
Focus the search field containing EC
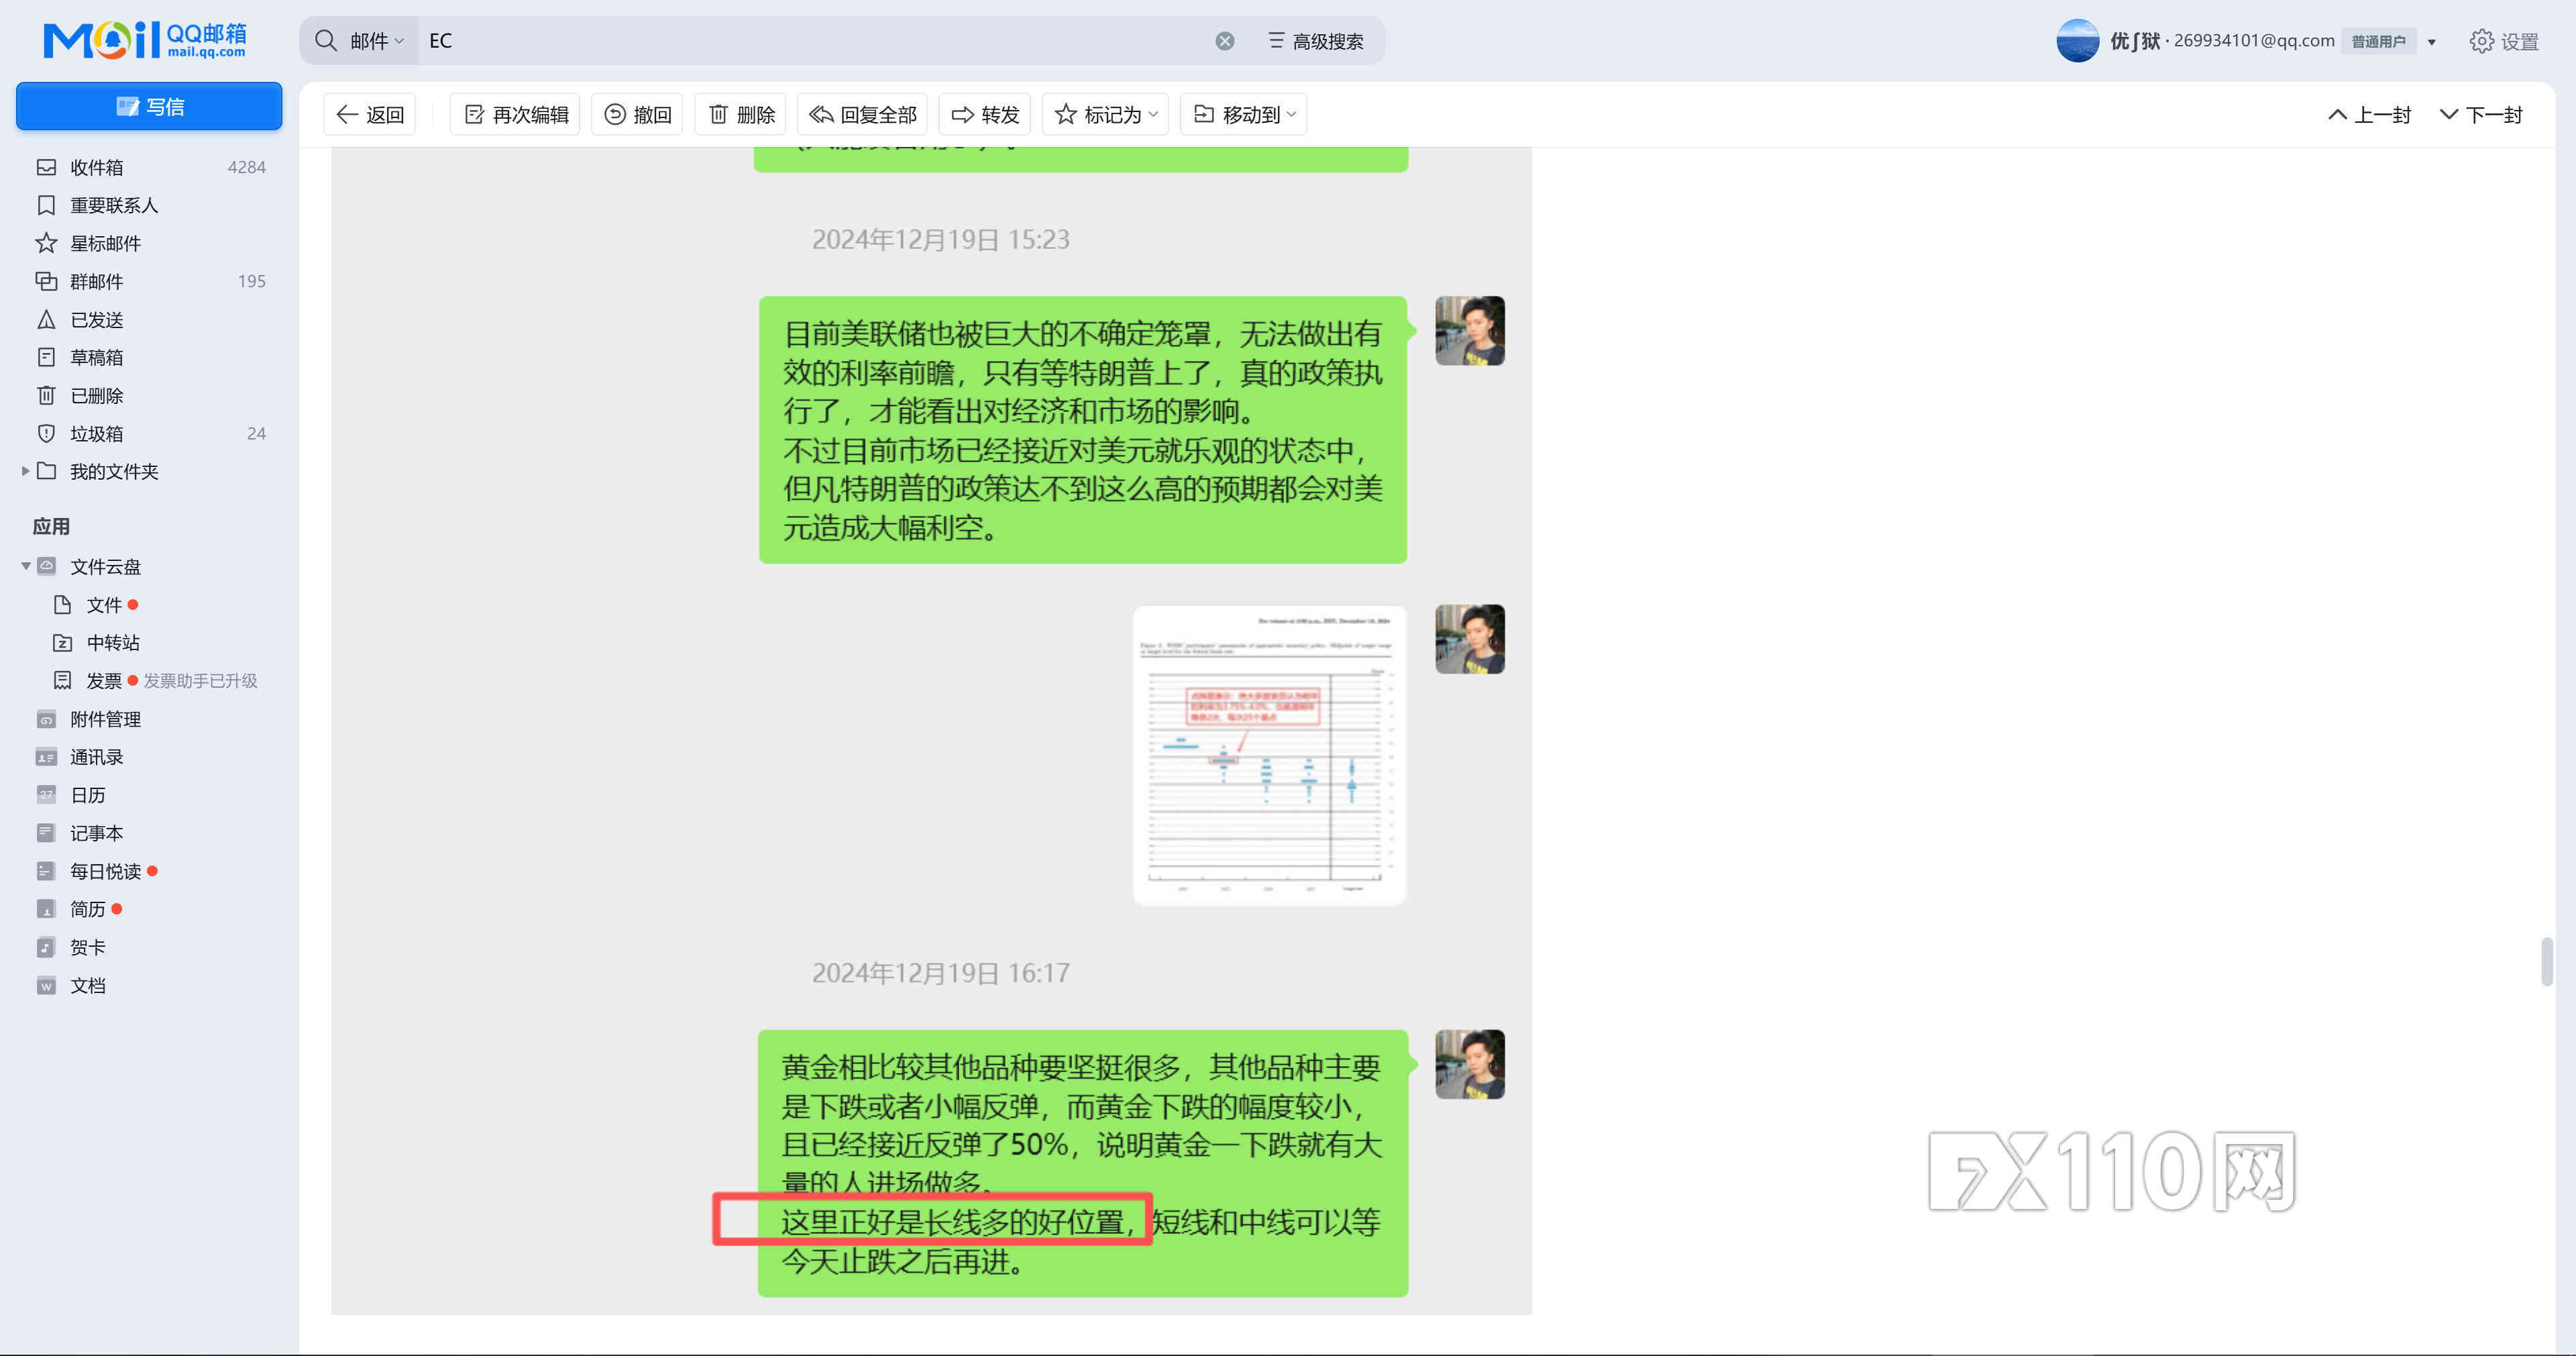pos(815,41)
